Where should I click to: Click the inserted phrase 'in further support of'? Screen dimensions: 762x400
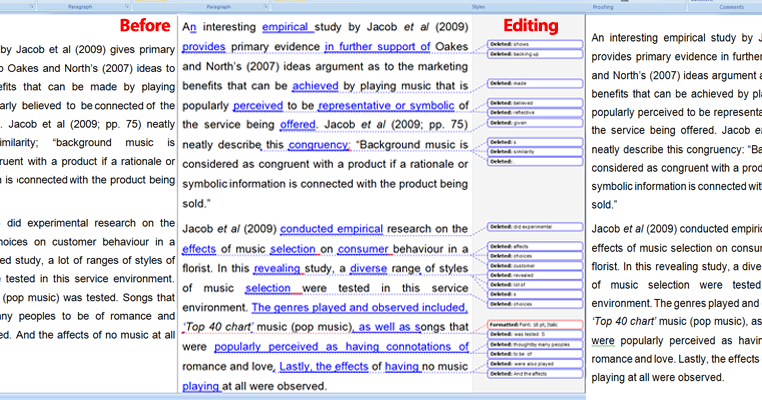coord(377,47)
